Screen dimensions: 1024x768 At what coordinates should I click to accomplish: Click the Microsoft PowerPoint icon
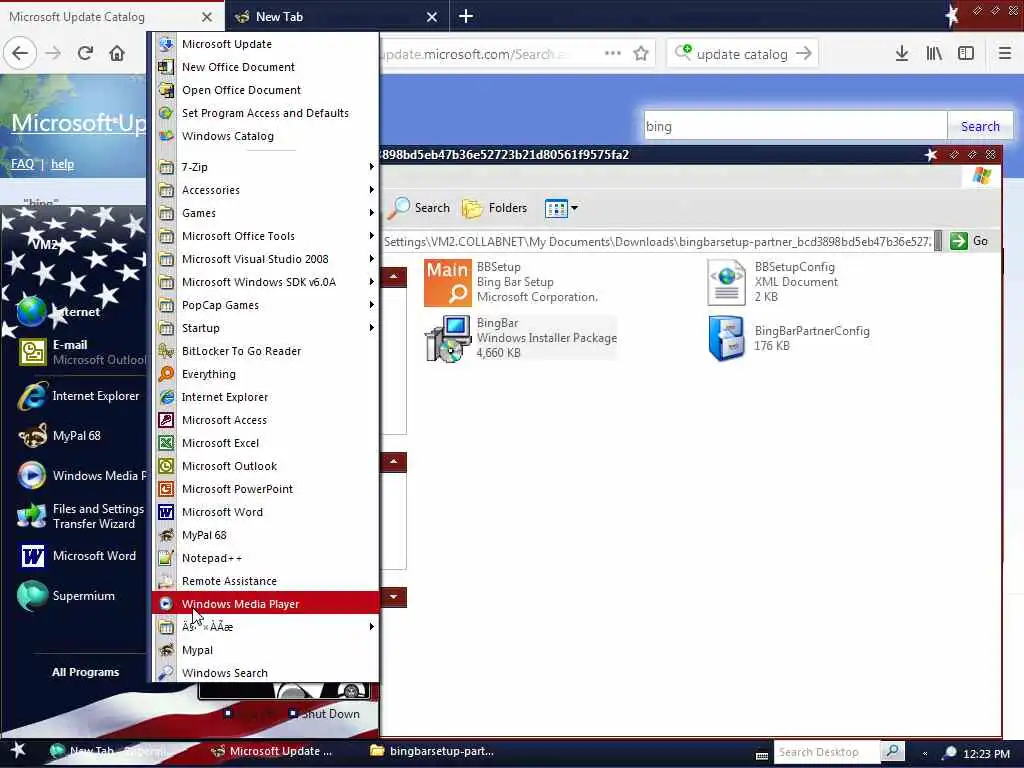pos(167,488)
